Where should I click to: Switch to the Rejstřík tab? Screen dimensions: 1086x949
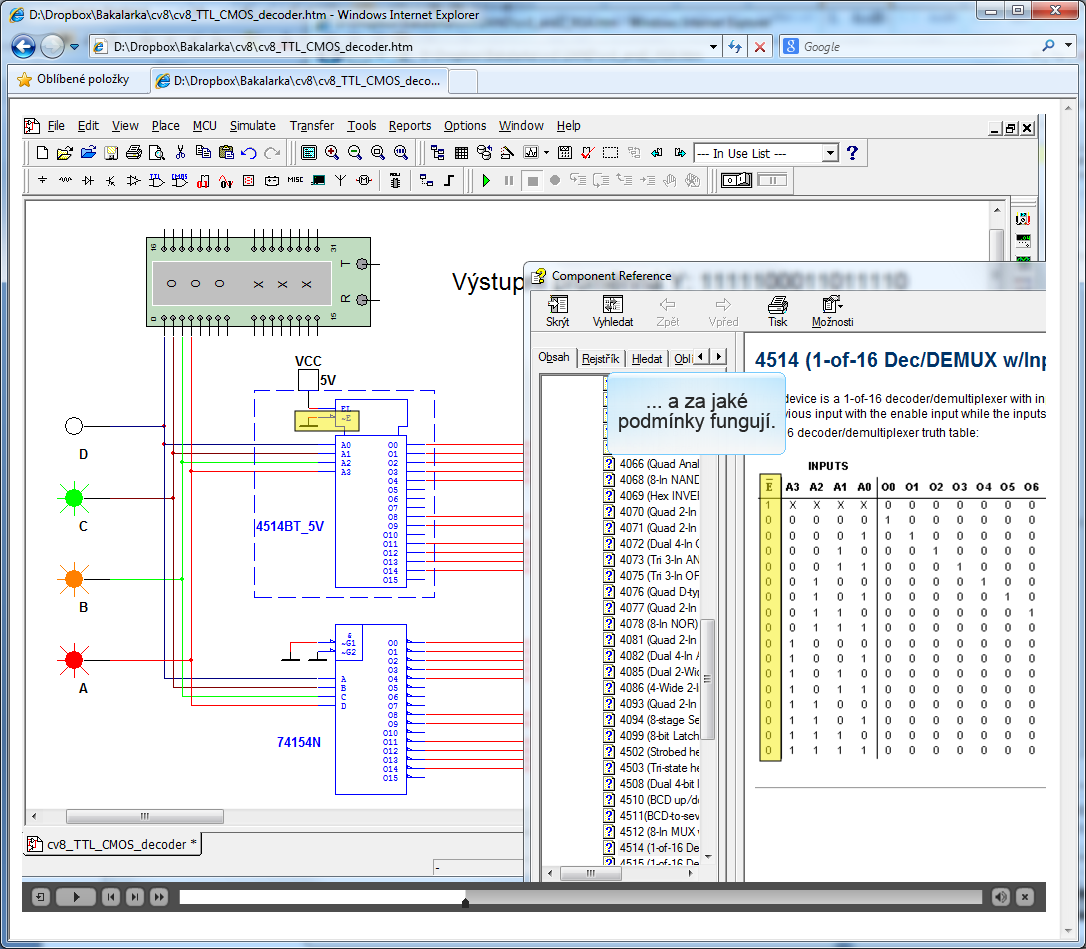[x=600, y=359]
